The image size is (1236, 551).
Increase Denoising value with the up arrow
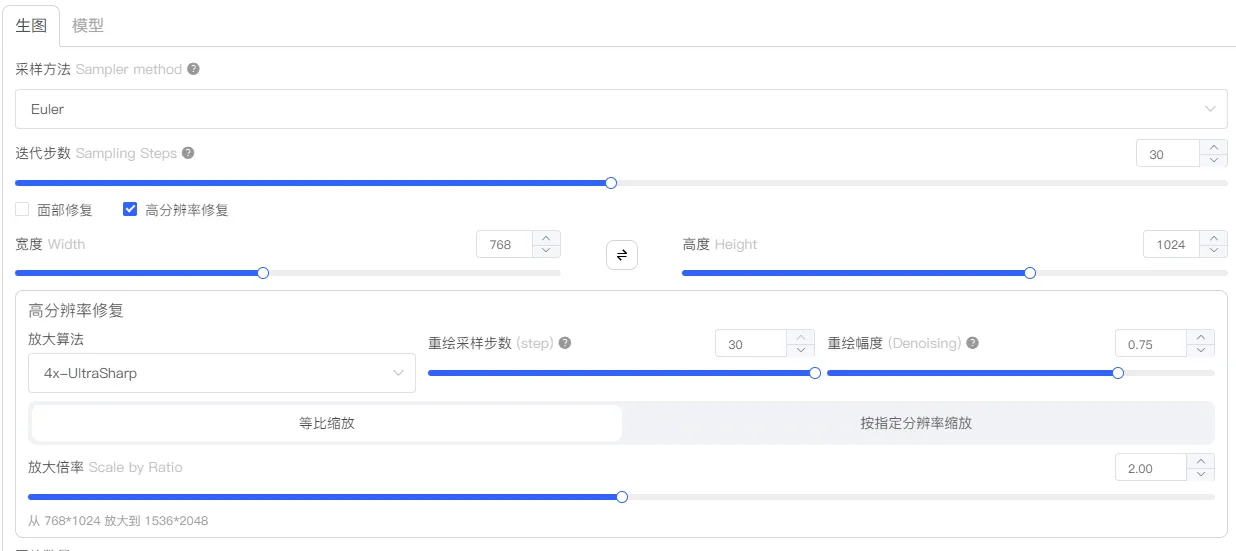tap(1200, 337)
